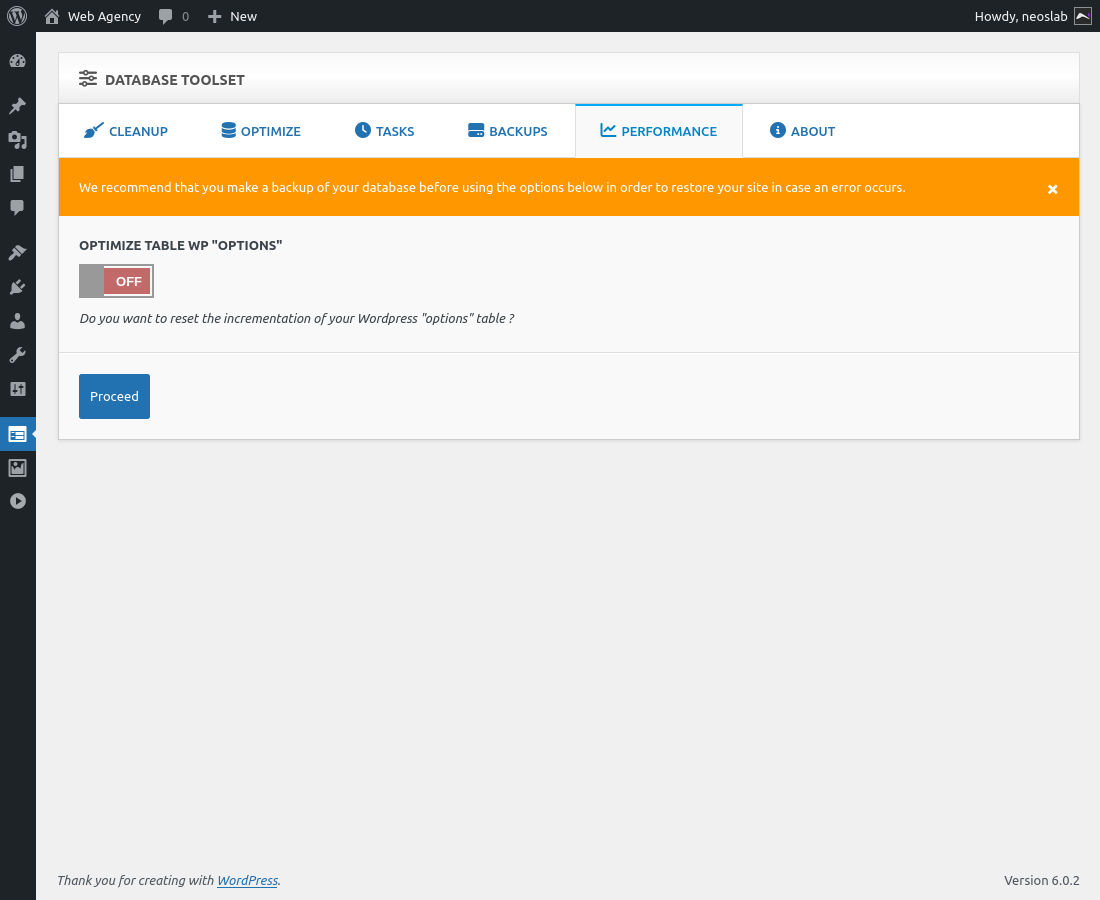Switch to the Backups tab
This screenshot has height=900, width=1100.
coord(507,131)
